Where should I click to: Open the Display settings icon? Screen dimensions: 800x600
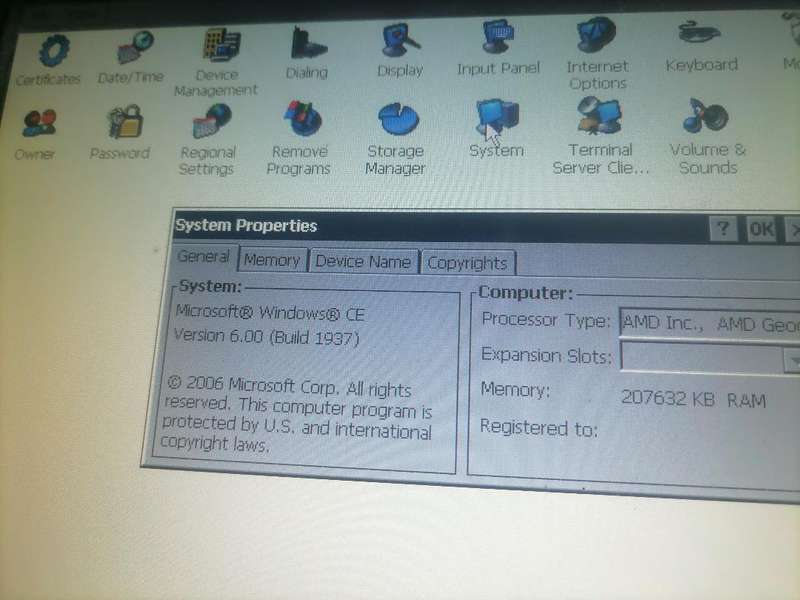click(x=401, y=40)
